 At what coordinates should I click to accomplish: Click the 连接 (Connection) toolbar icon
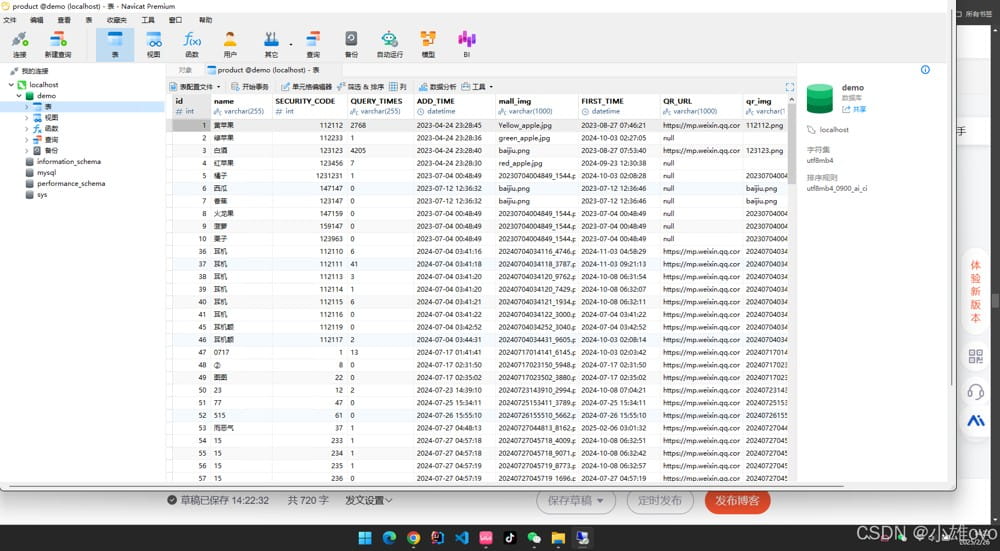[20, 43]
